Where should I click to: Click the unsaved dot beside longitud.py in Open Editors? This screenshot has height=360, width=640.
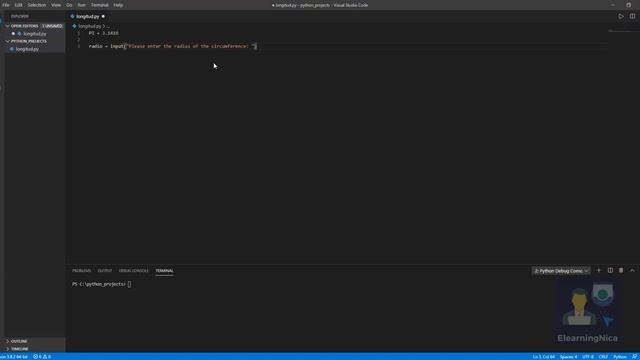pyautogui.click(x=13, y=34)
